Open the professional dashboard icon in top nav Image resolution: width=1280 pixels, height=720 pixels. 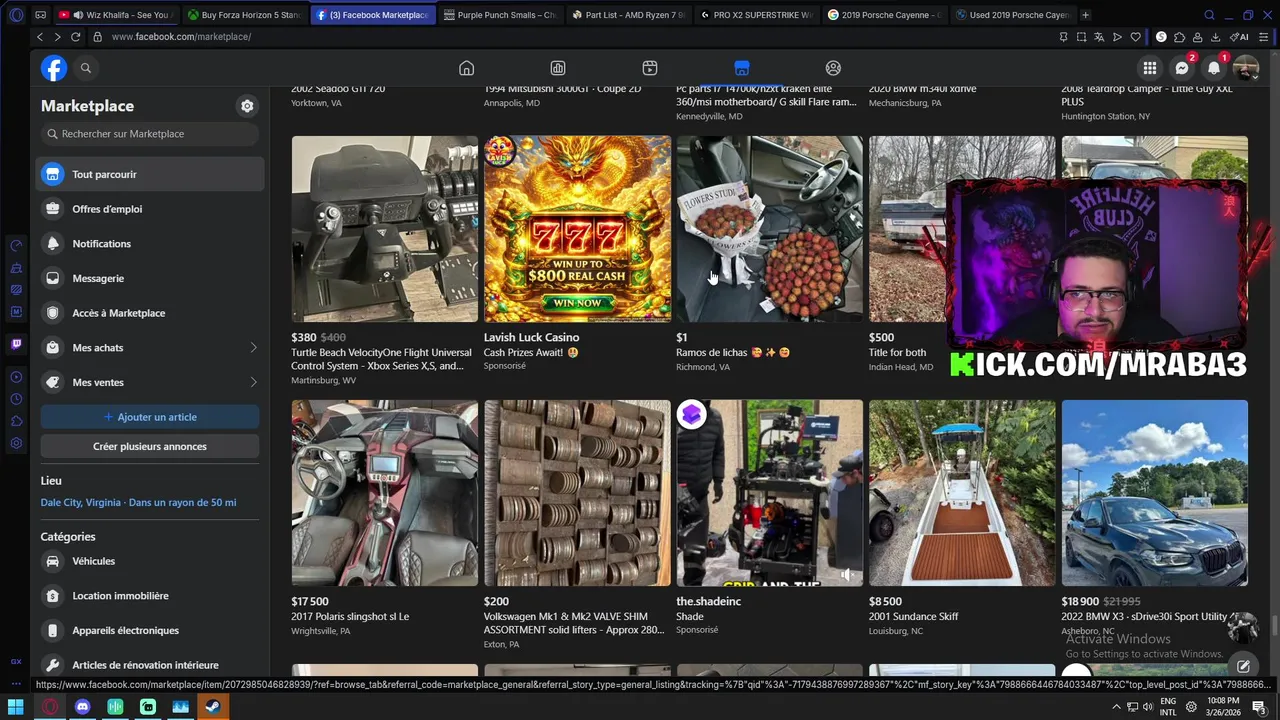click(x=558, y=68)
